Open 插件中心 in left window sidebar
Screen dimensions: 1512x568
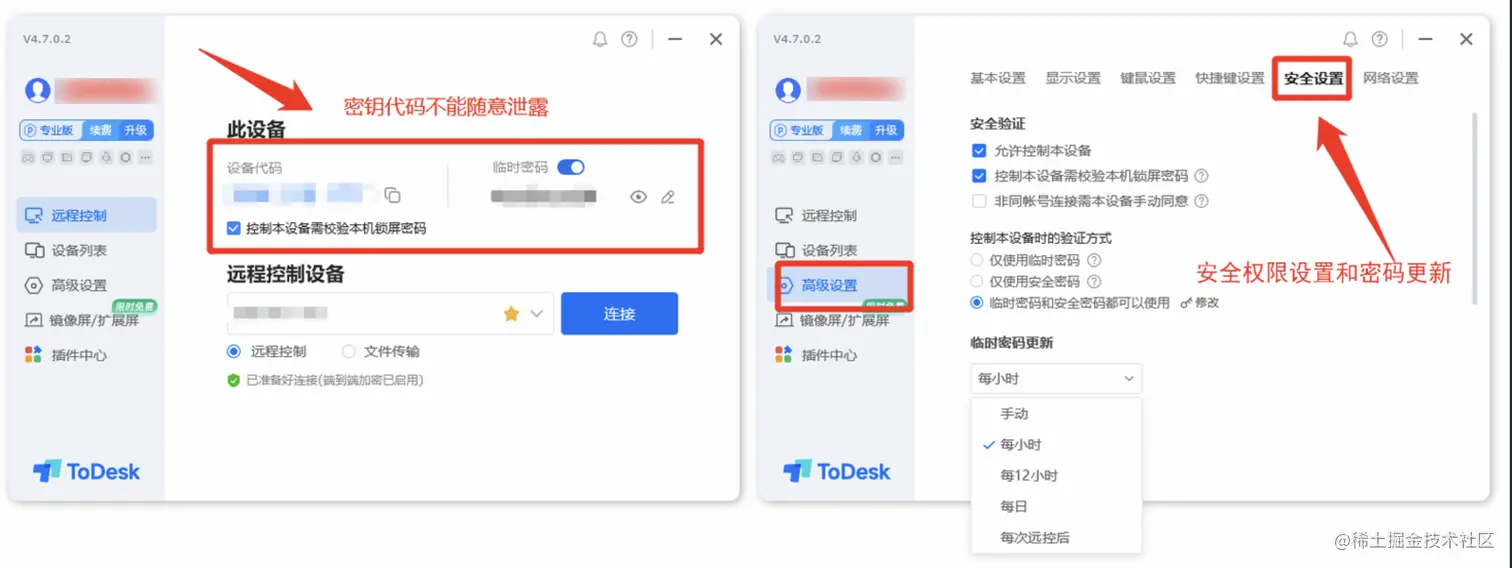click(x=66, y=355)
